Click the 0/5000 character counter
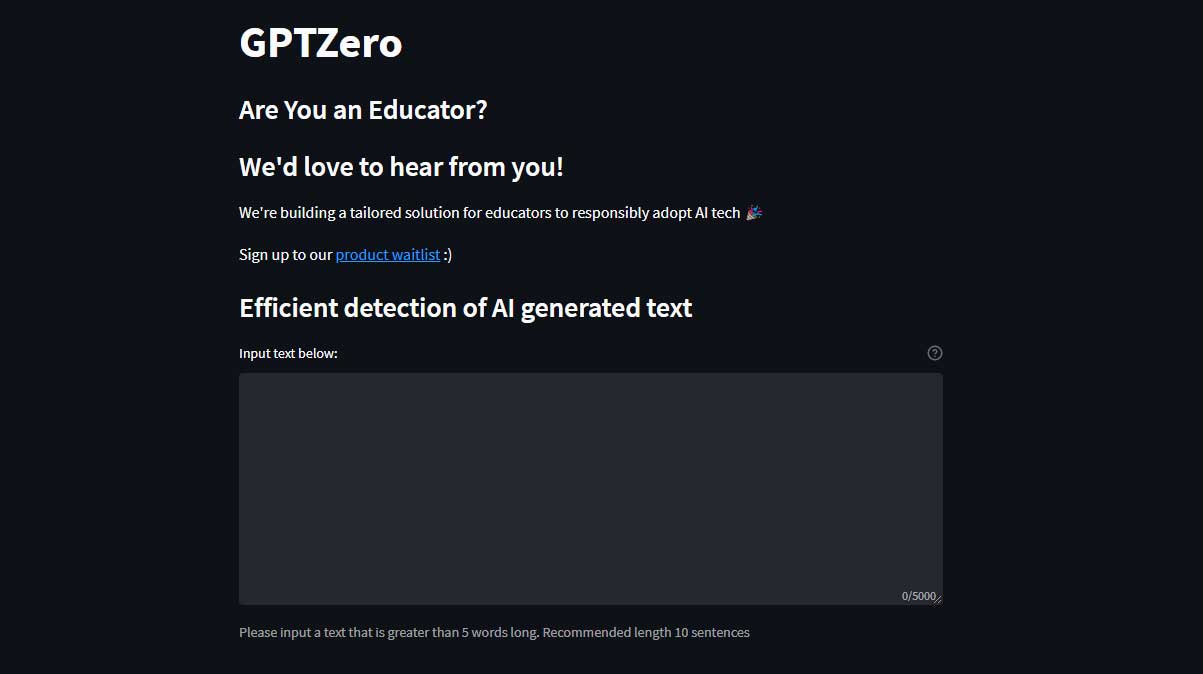1203x674 pixels. [918, 596]
